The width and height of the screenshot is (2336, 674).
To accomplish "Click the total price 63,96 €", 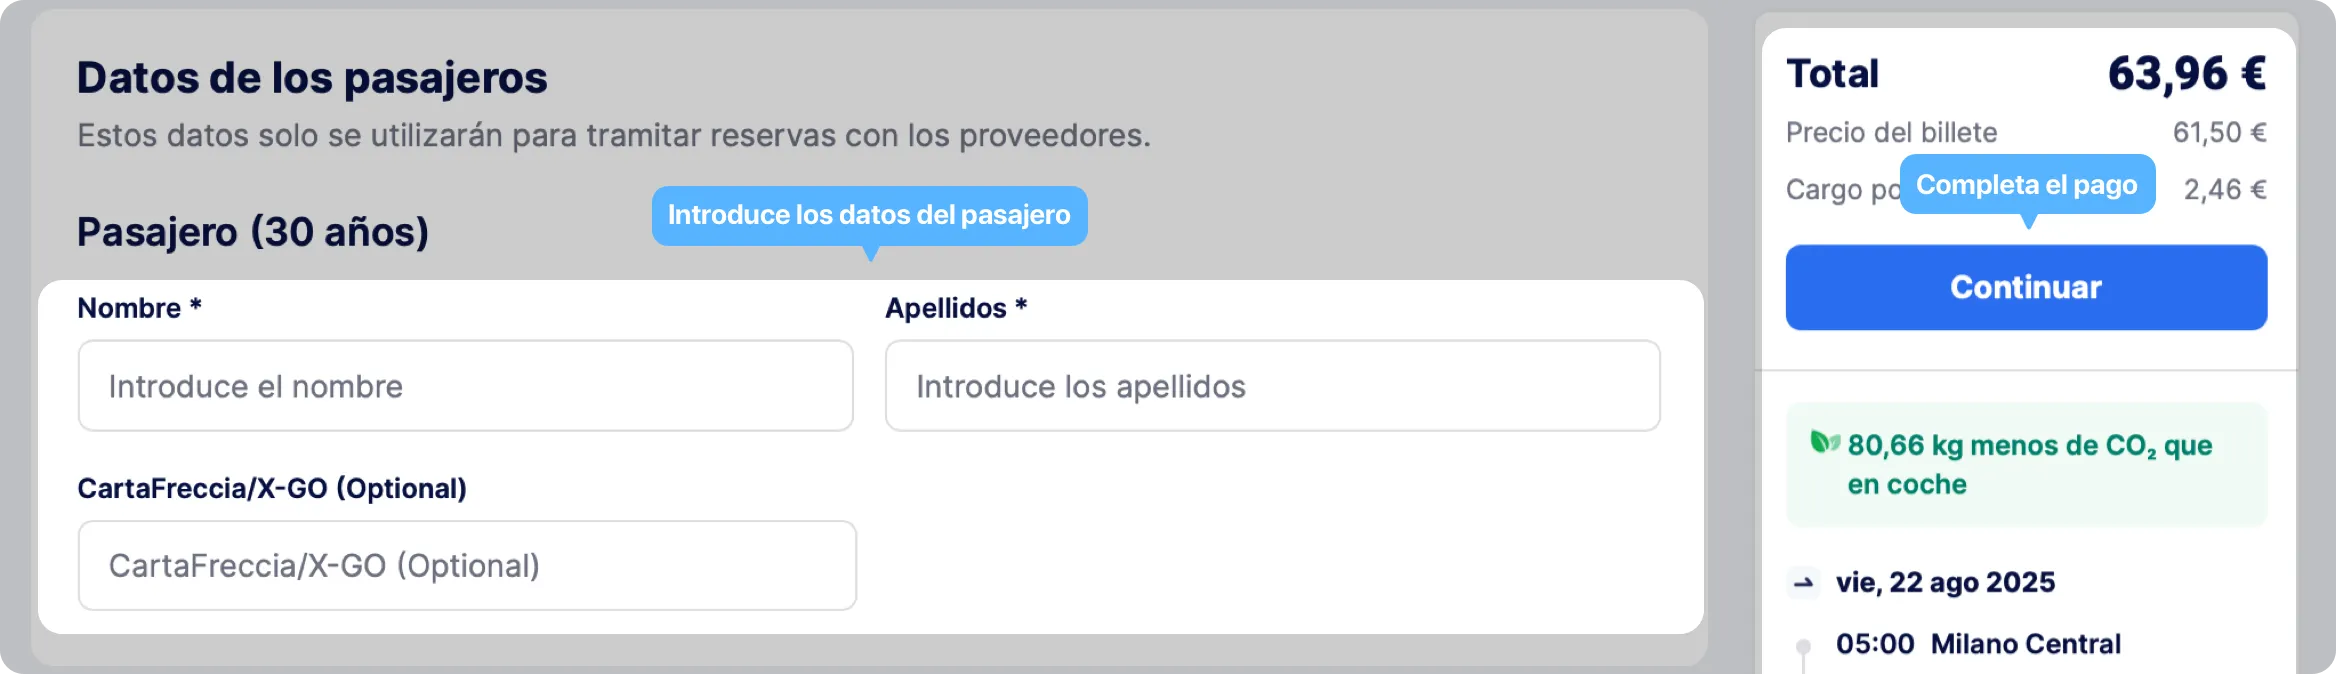I will click(x=2187, y=74).
